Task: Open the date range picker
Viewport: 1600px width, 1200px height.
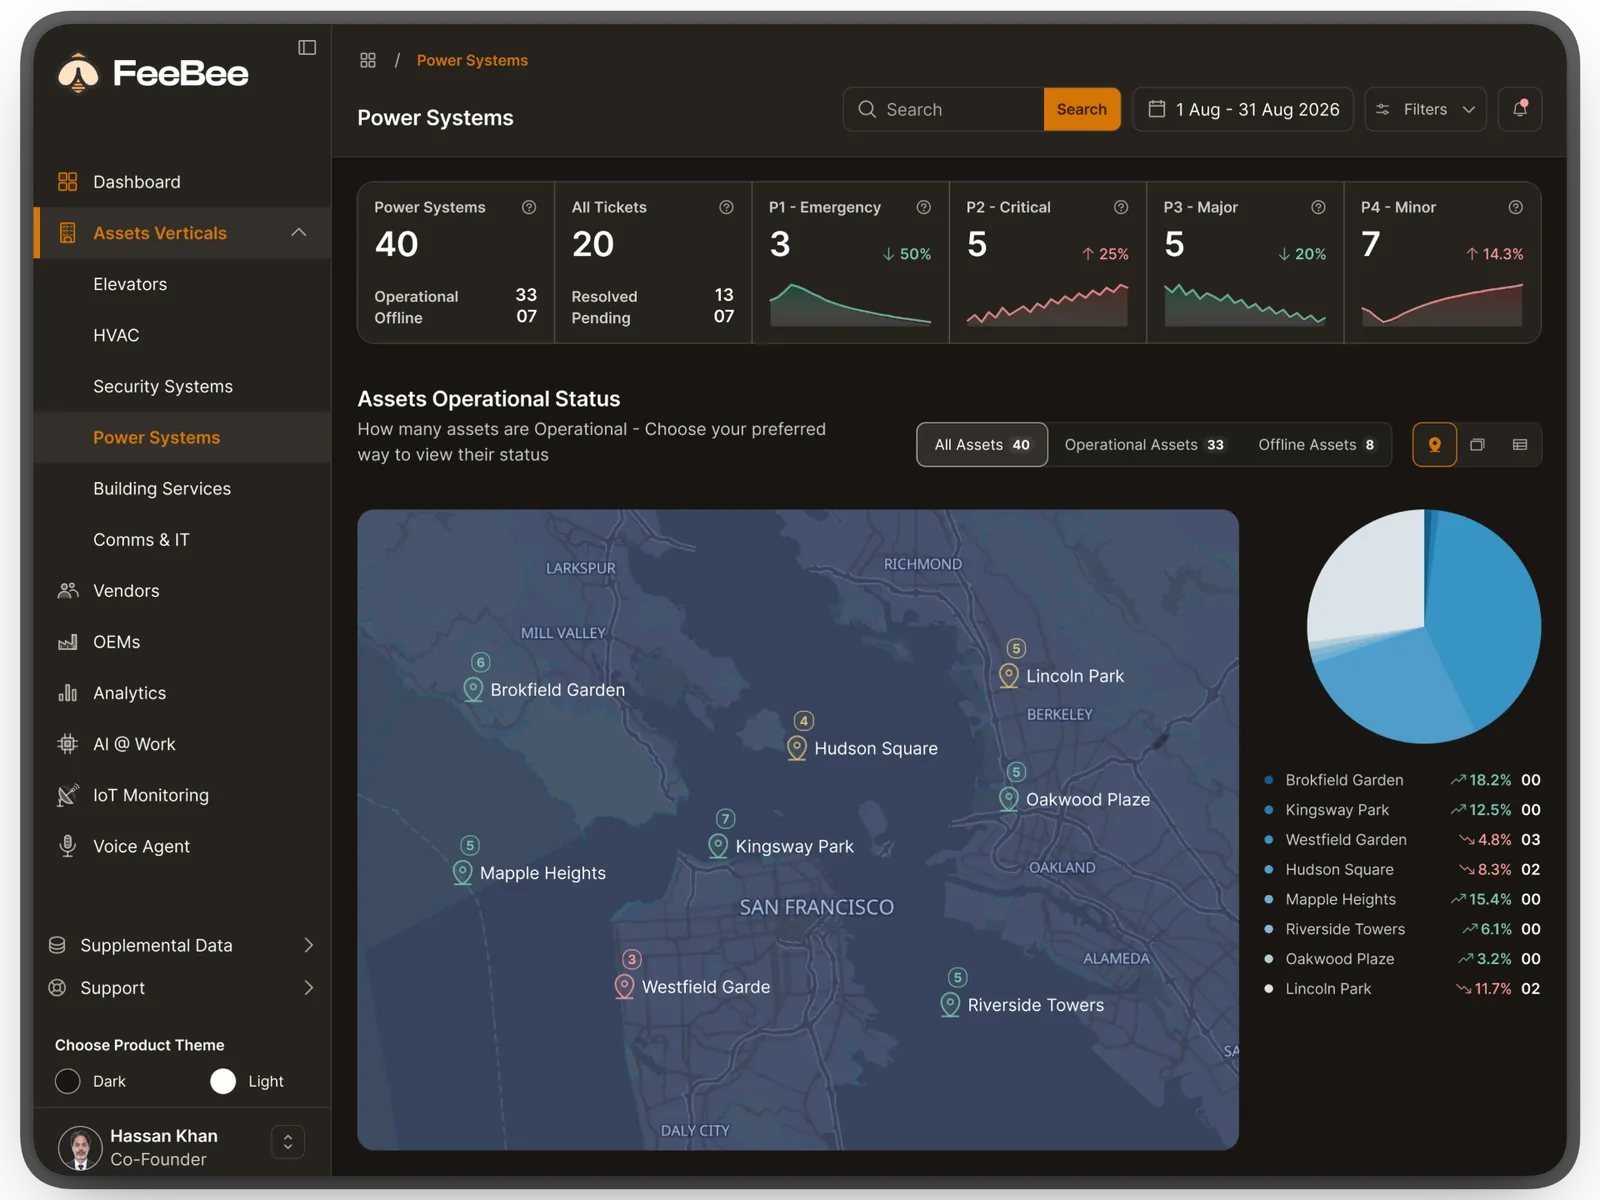Action: tap(1243, 109)
